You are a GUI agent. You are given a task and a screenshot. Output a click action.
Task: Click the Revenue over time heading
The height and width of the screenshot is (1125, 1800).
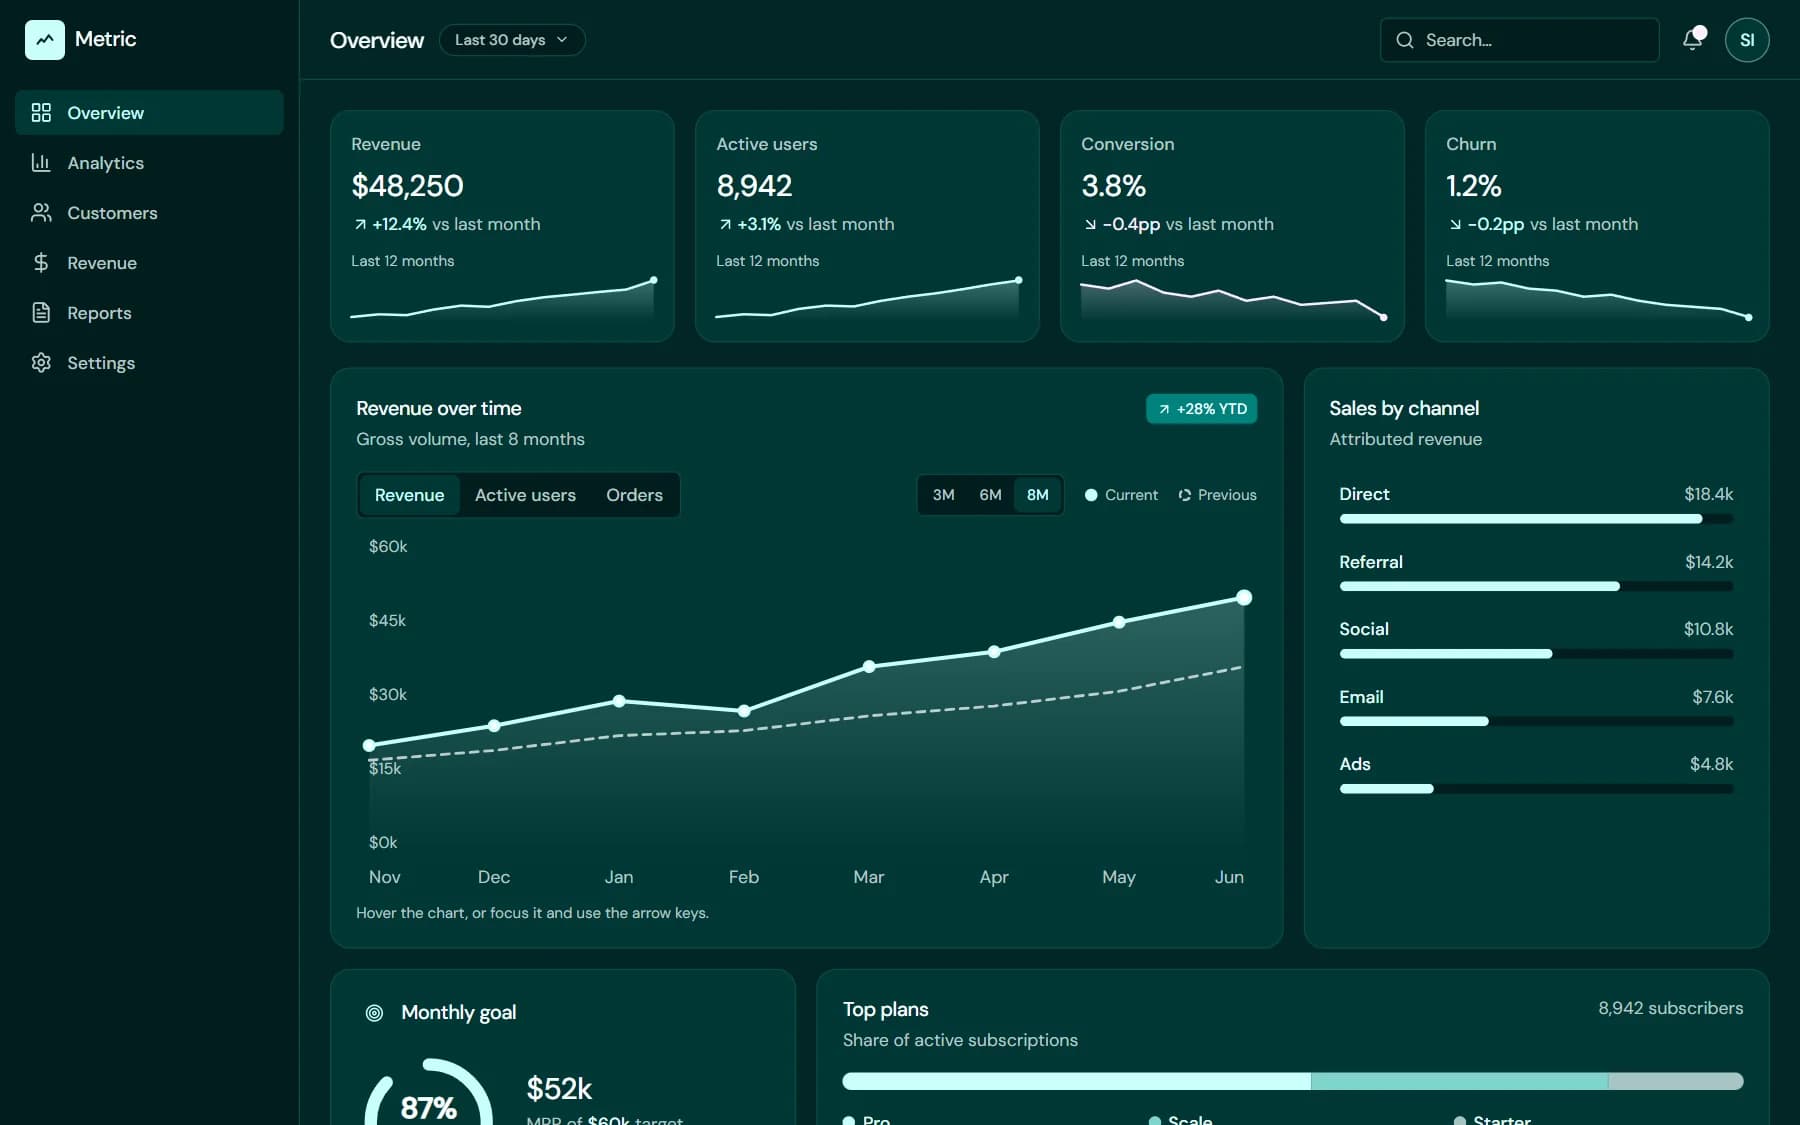(438, 408)
